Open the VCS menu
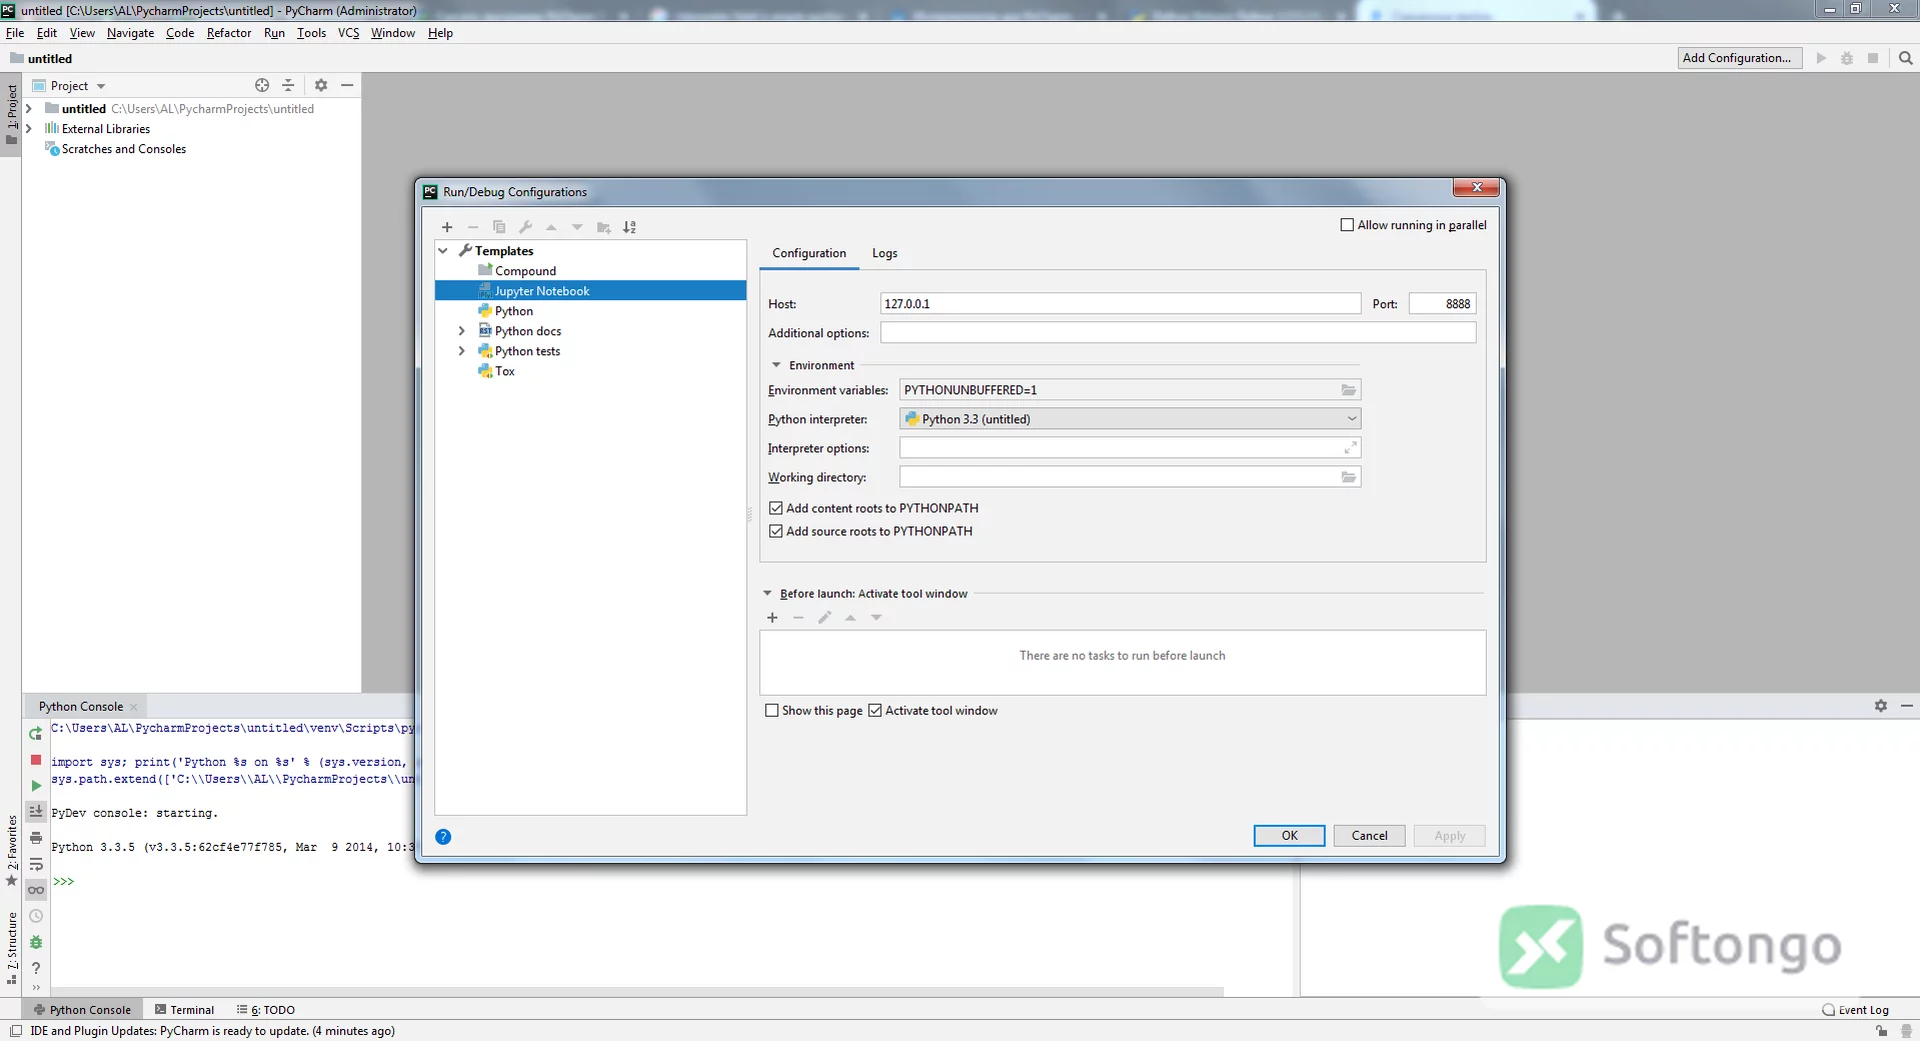This screenshot has width=1920, height=1041. click(x=348, y=33)
